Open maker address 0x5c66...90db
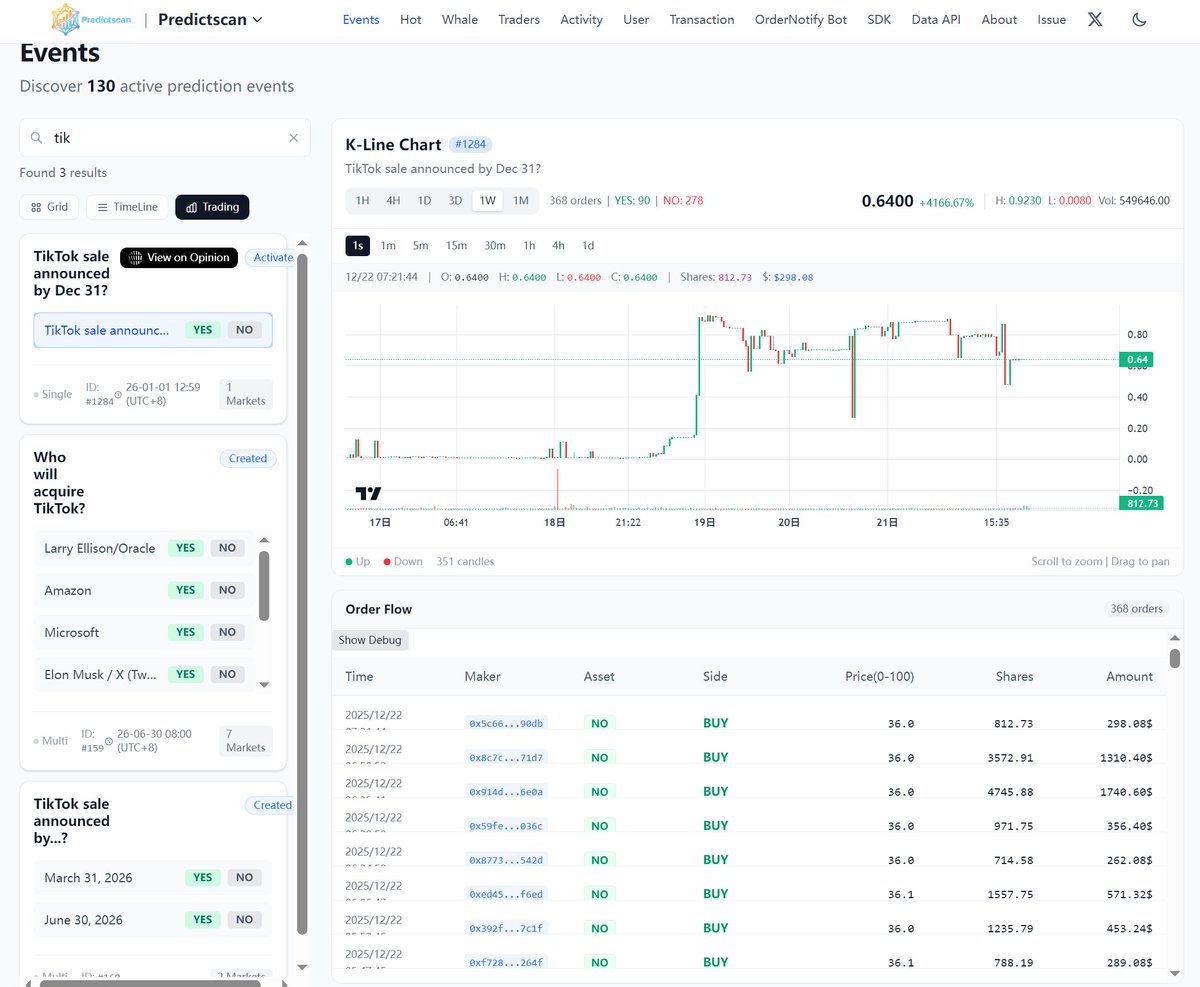 tap(507, 723)
